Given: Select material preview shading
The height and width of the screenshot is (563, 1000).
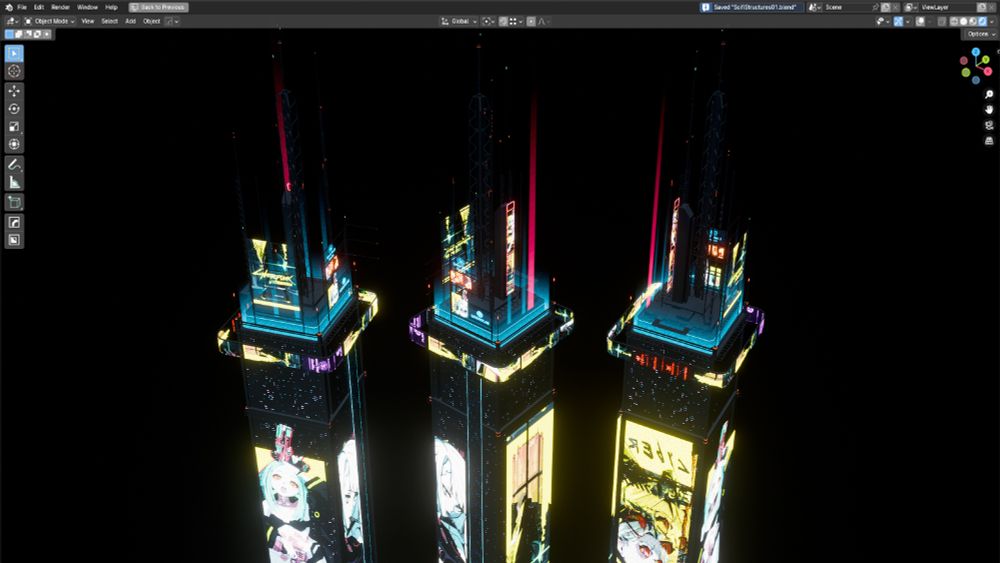Looking at the screenshot, I should (973, 21).
